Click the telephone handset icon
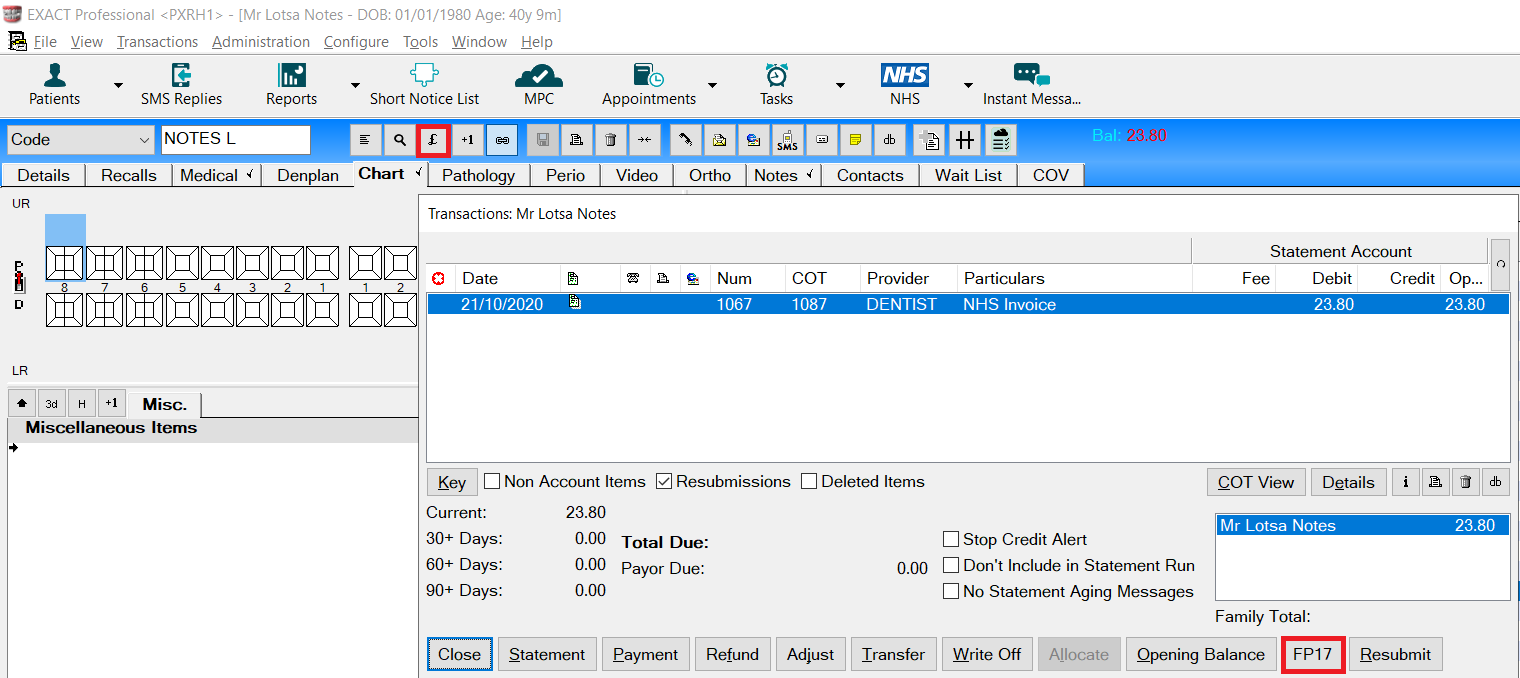The image size is (1520, 678). pyautogui.click(x=685, y=141)
